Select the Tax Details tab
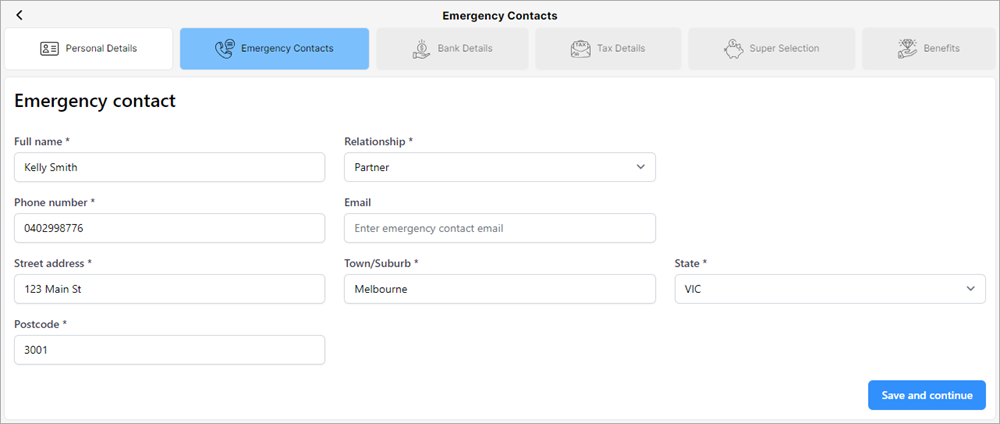The height and width of the screenshot is (424, 1000). [608, 48]
